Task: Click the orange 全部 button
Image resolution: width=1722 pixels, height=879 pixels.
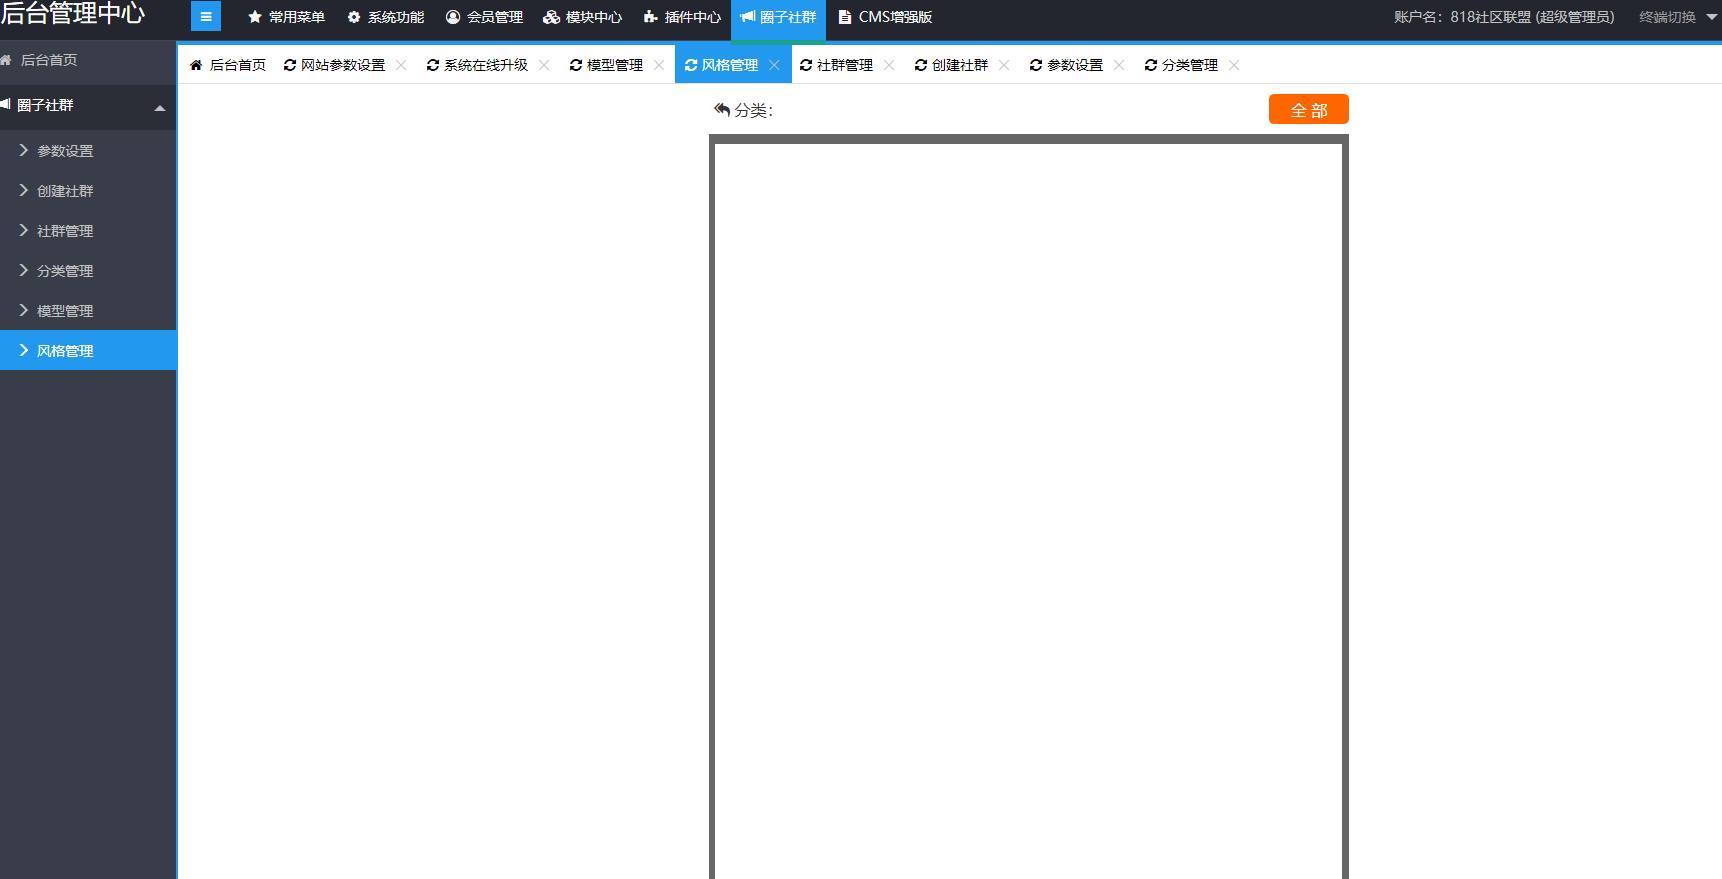Action: (x=1308, y=109)
